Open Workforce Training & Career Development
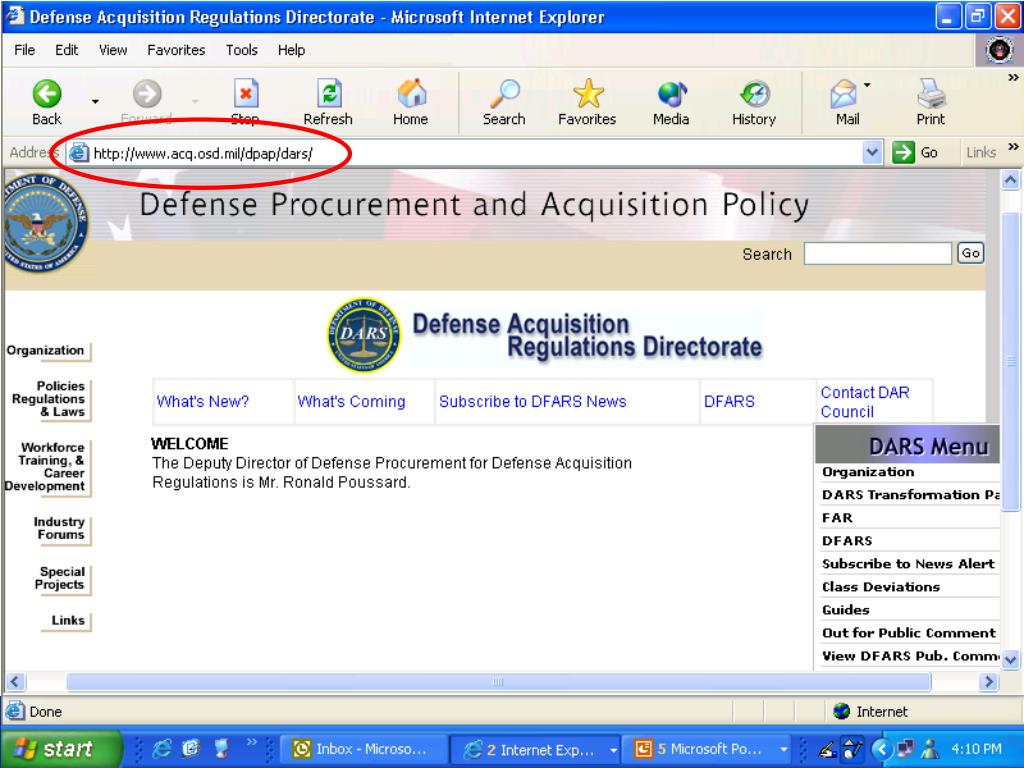 coord(44,467)
